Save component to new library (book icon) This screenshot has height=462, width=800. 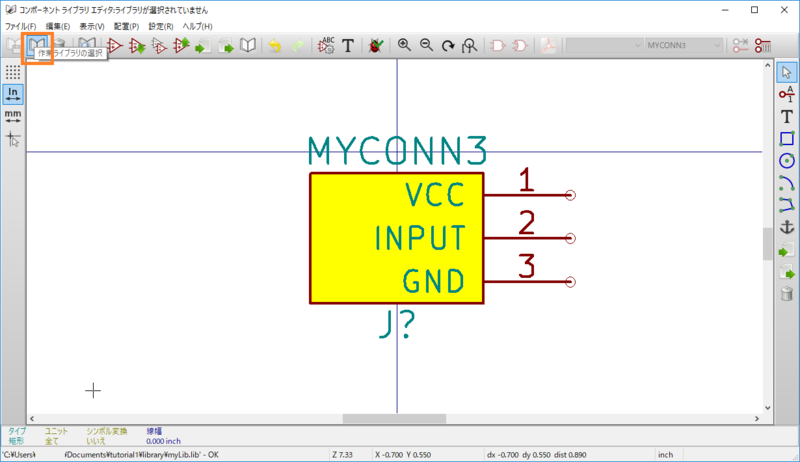point(248,45)
